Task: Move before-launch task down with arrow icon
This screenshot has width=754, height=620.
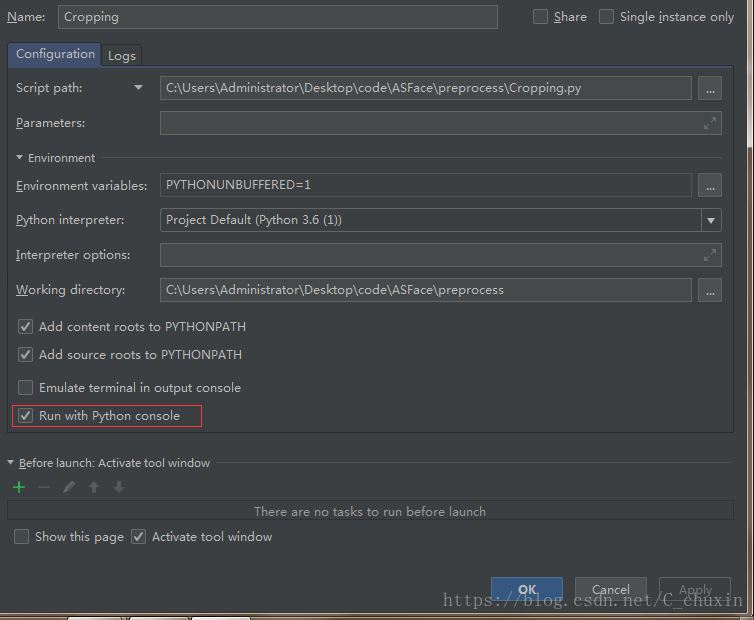Action: 119,487
